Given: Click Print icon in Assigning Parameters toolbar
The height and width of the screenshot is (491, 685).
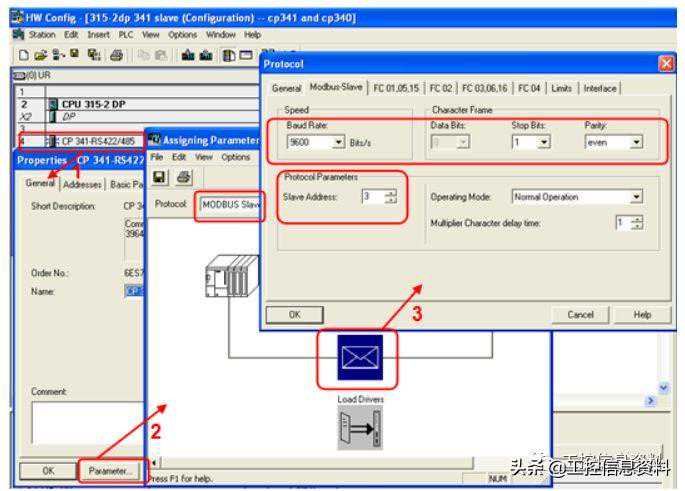Looking at the screenshot, I should click(x=183, y=177).
